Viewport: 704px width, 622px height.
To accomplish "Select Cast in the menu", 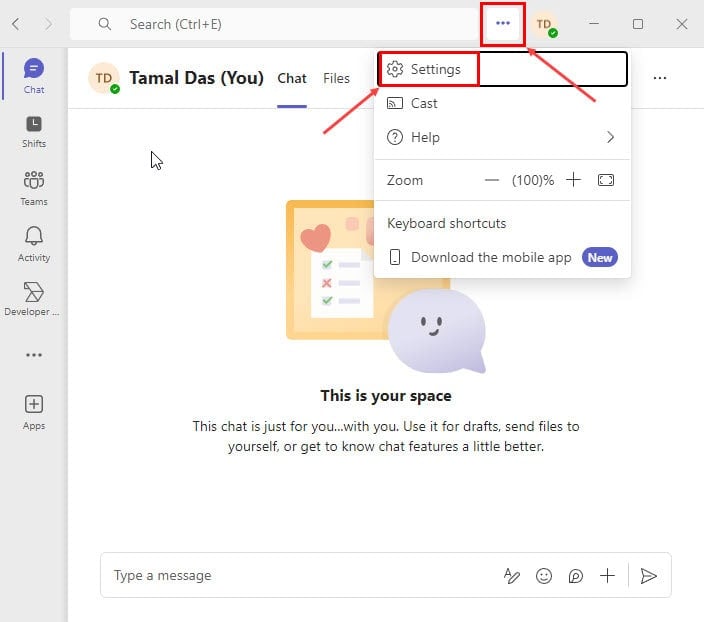I will (502, 103).
